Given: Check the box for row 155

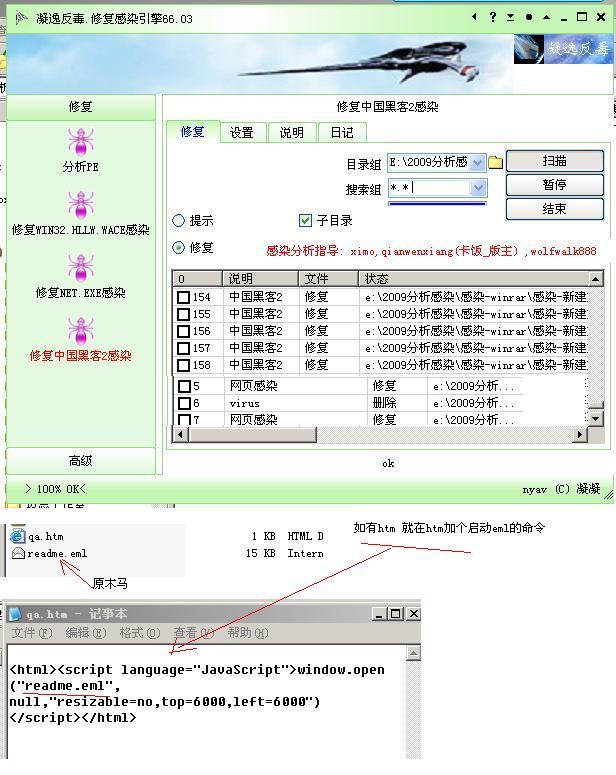Looking at the screenshot, I should tap(183, 314).
